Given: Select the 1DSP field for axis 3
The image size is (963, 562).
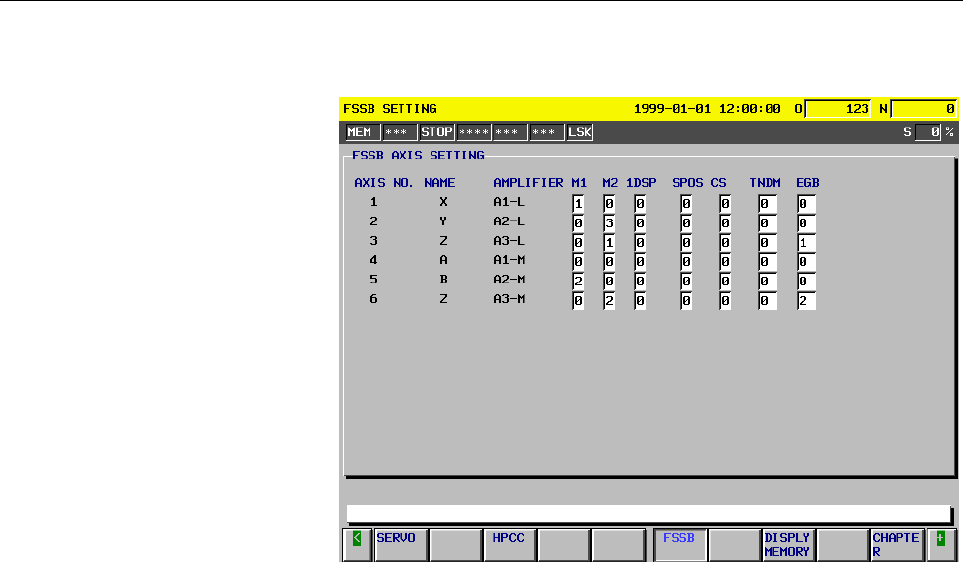Looking at the screenshot, I should pyautogui.click(x=640, y=243).
